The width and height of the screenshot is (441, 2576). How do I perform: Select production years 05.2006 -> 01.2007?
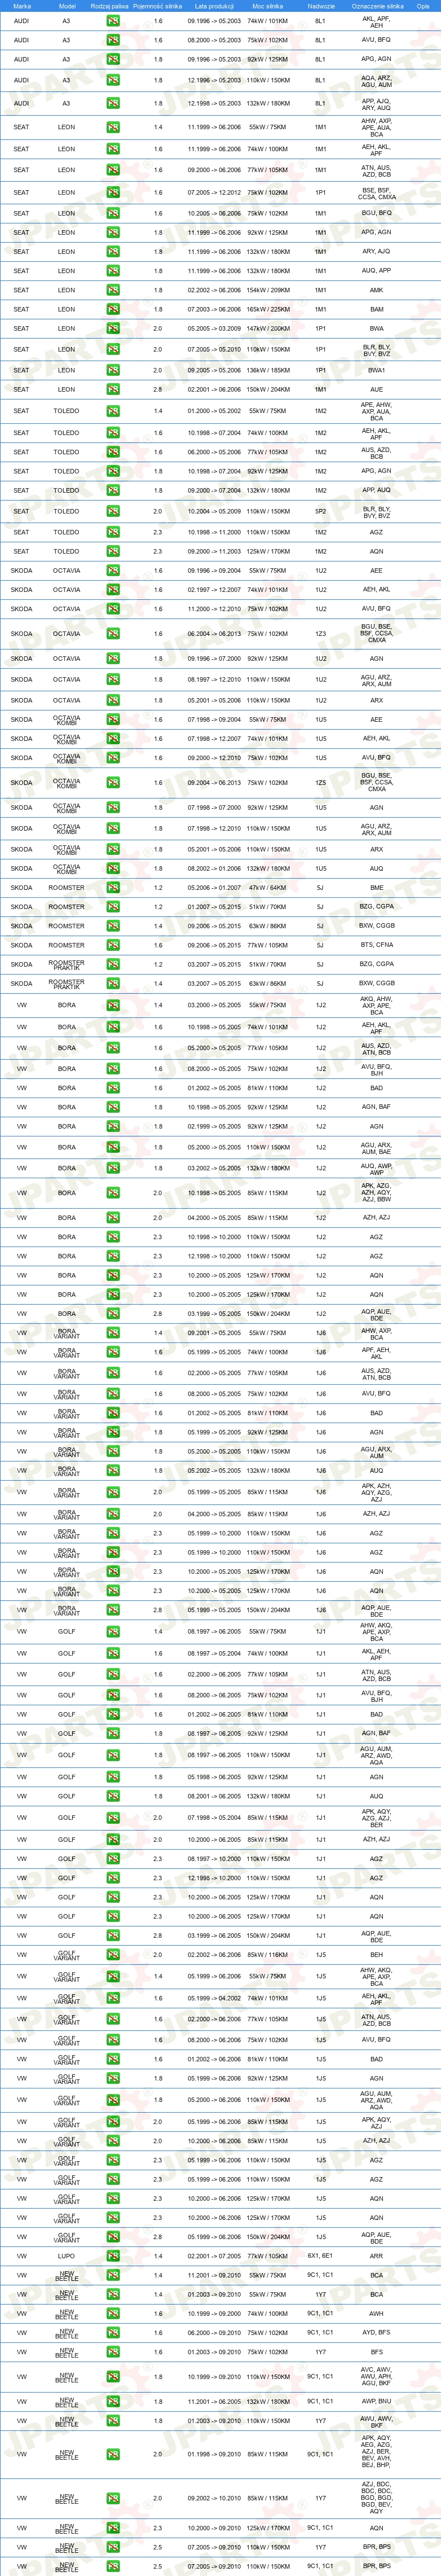214,887
